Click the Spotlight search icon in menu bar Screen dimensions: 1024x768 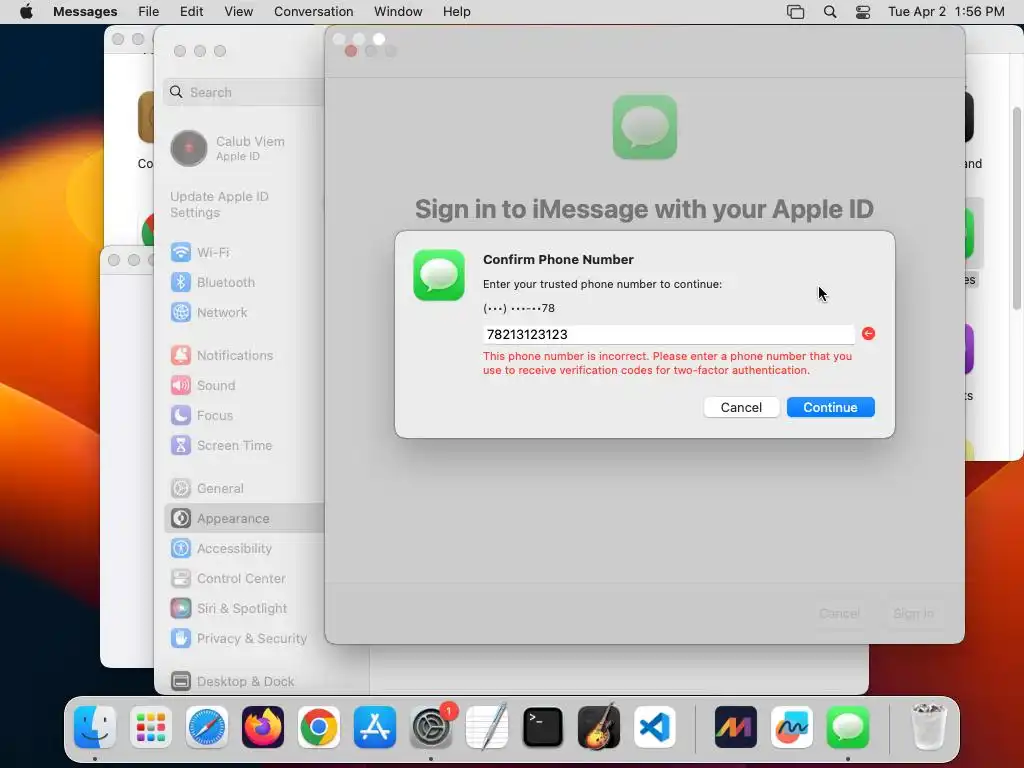[x=830, y=12]
